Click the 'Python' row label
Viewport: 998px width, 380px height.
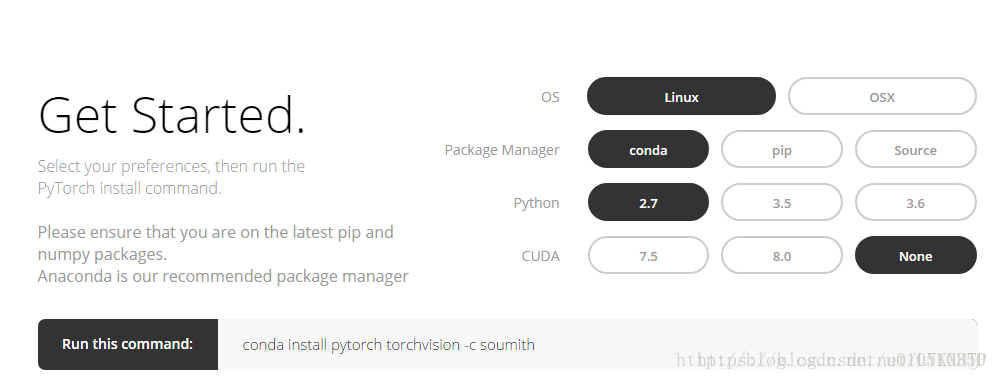click(x=537, y=203)
